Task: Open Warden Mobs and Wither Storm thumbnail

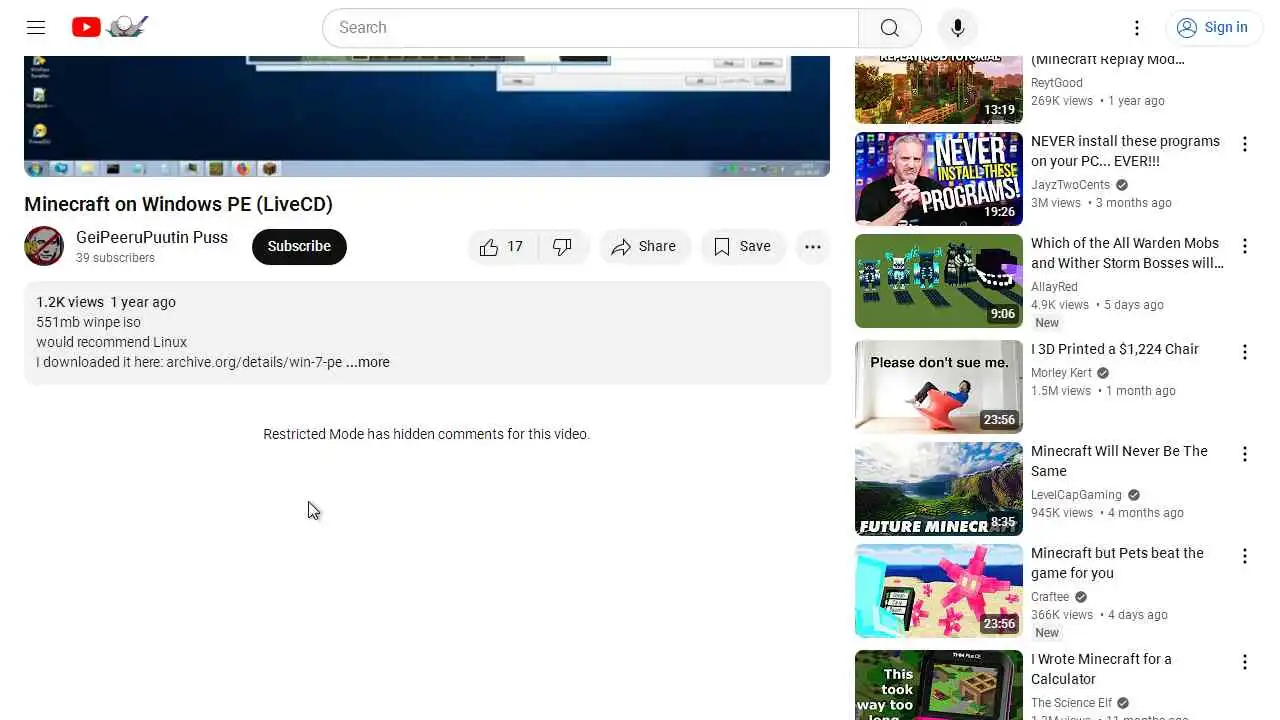Action: 939,281
